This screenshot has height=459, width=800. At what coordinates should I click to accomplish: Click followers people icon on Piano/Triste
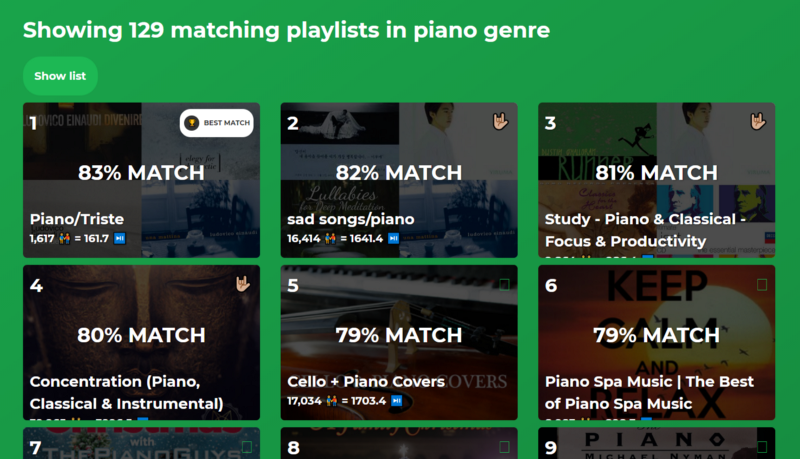pyautogui.click(x=65, y=239)
